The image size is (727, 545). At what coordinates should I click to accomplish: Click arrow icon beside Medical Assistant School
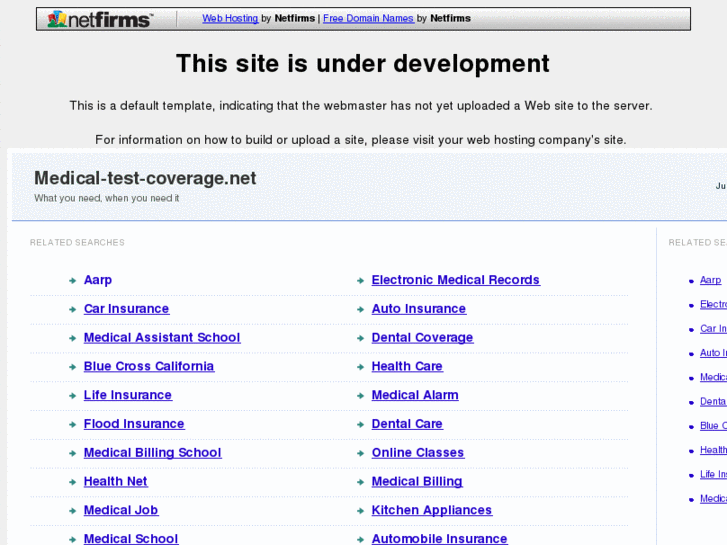(x=72, y=338)
